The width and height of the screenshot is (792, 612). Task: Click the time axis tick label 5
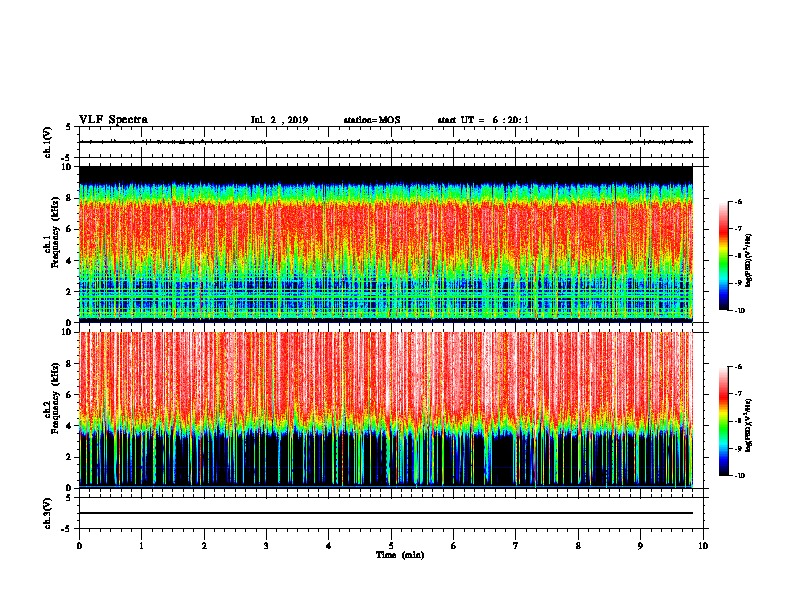pyautogui.click(x=391, y=546)
